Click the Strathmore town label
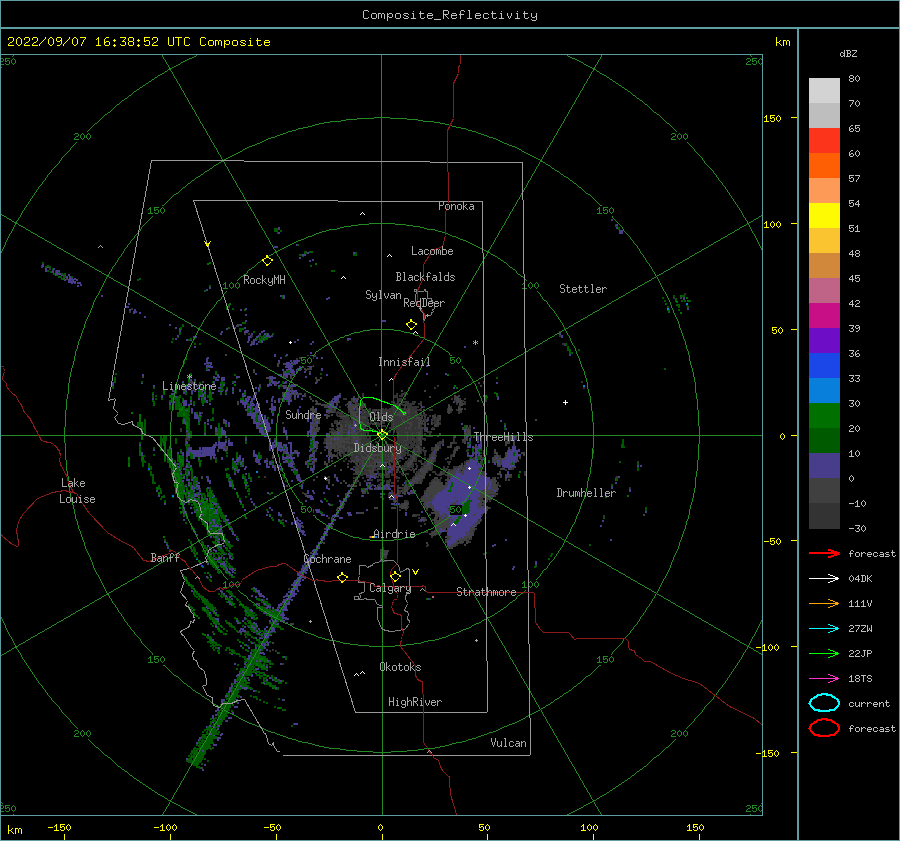Viewport: 900px width, 841px height. click(486, 592)
